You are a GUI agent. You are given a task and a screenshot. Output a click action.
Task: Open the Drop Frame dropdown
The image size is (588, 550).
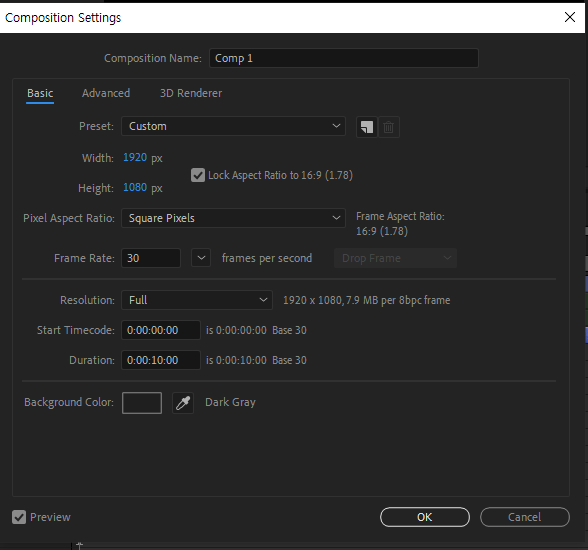(395, 258)
